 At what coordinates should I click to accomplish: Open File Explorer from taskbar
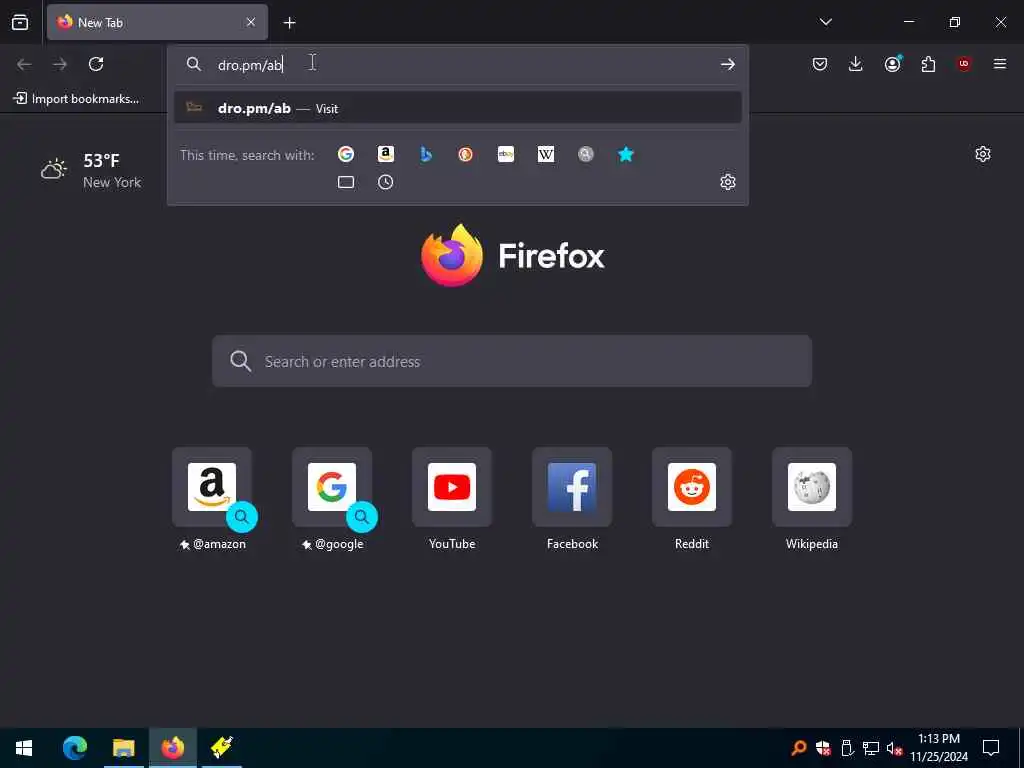click(123, 748)
